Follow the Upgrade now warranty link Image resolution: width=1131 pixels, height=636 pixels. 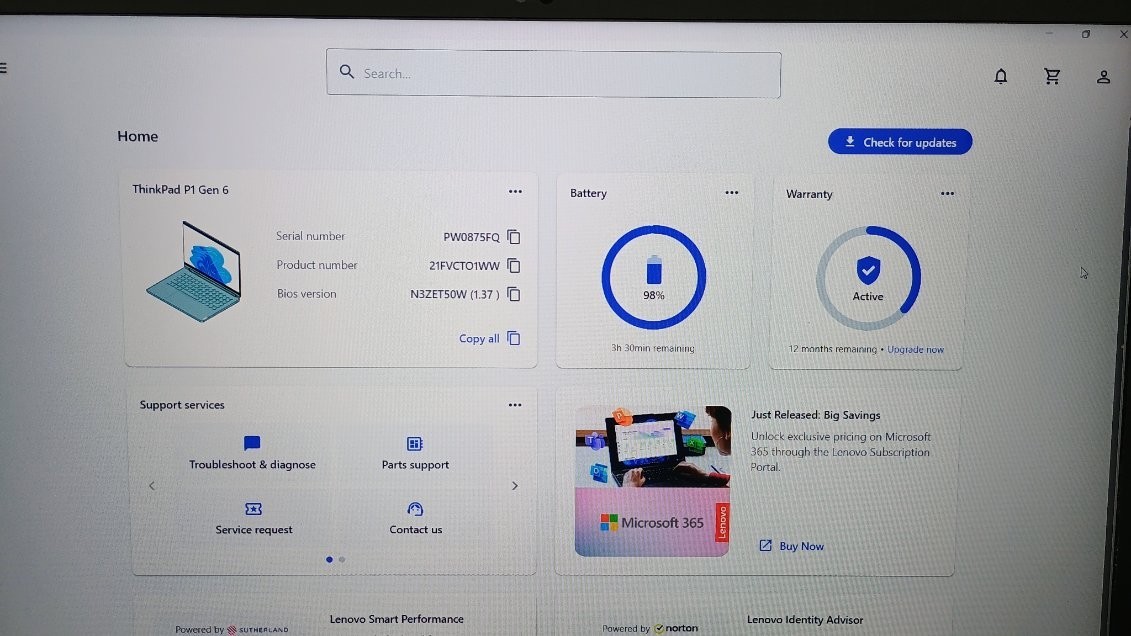click(x=915, y=350)
